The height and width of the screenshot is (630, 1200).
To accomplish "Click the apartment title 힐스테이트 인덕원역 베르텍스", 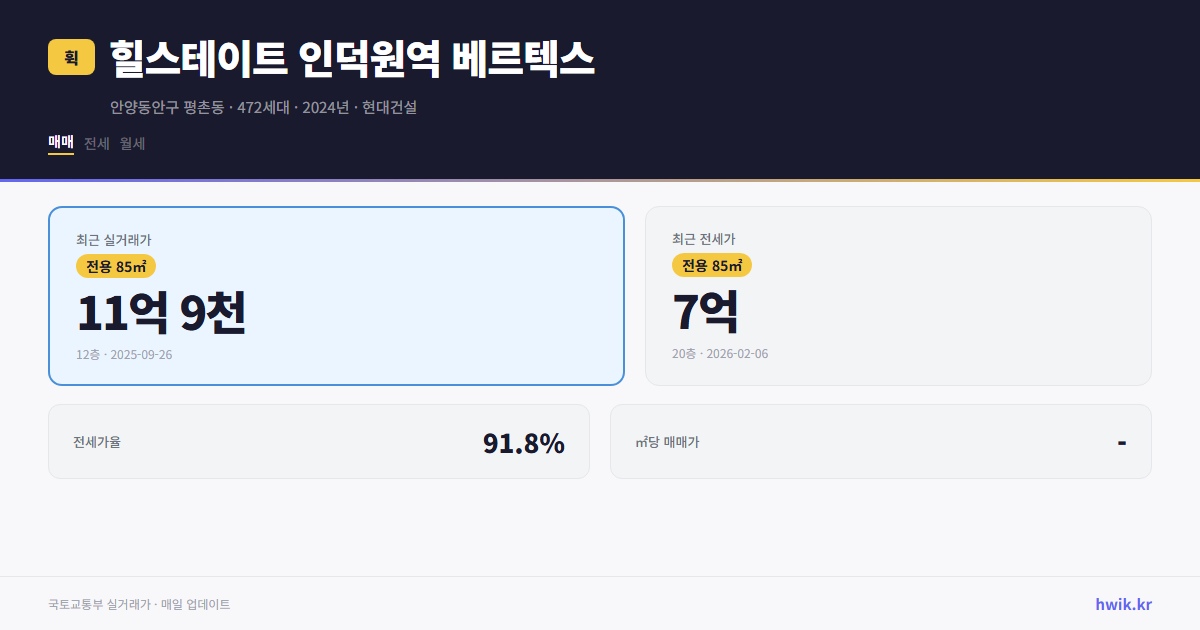I will [350, 58].
